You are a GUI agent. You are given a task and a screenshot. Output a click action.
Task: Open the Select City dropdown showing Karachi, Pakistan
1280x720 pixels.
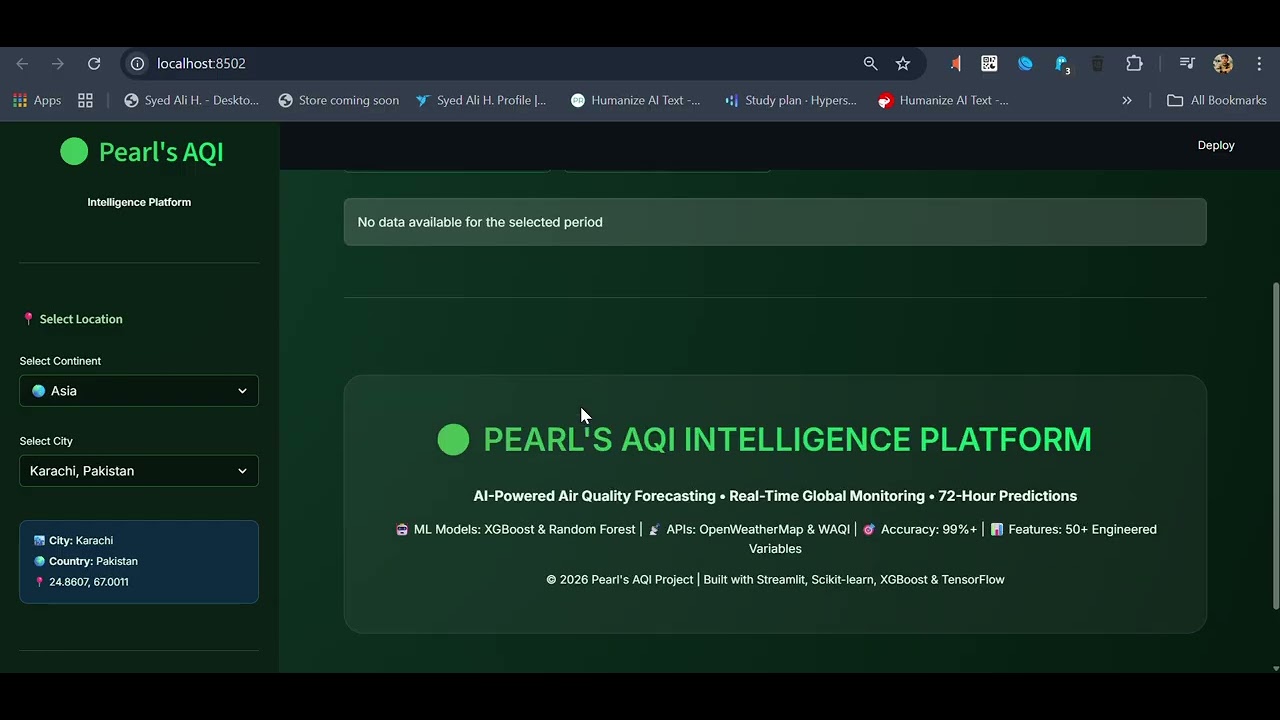pos(139,471)
